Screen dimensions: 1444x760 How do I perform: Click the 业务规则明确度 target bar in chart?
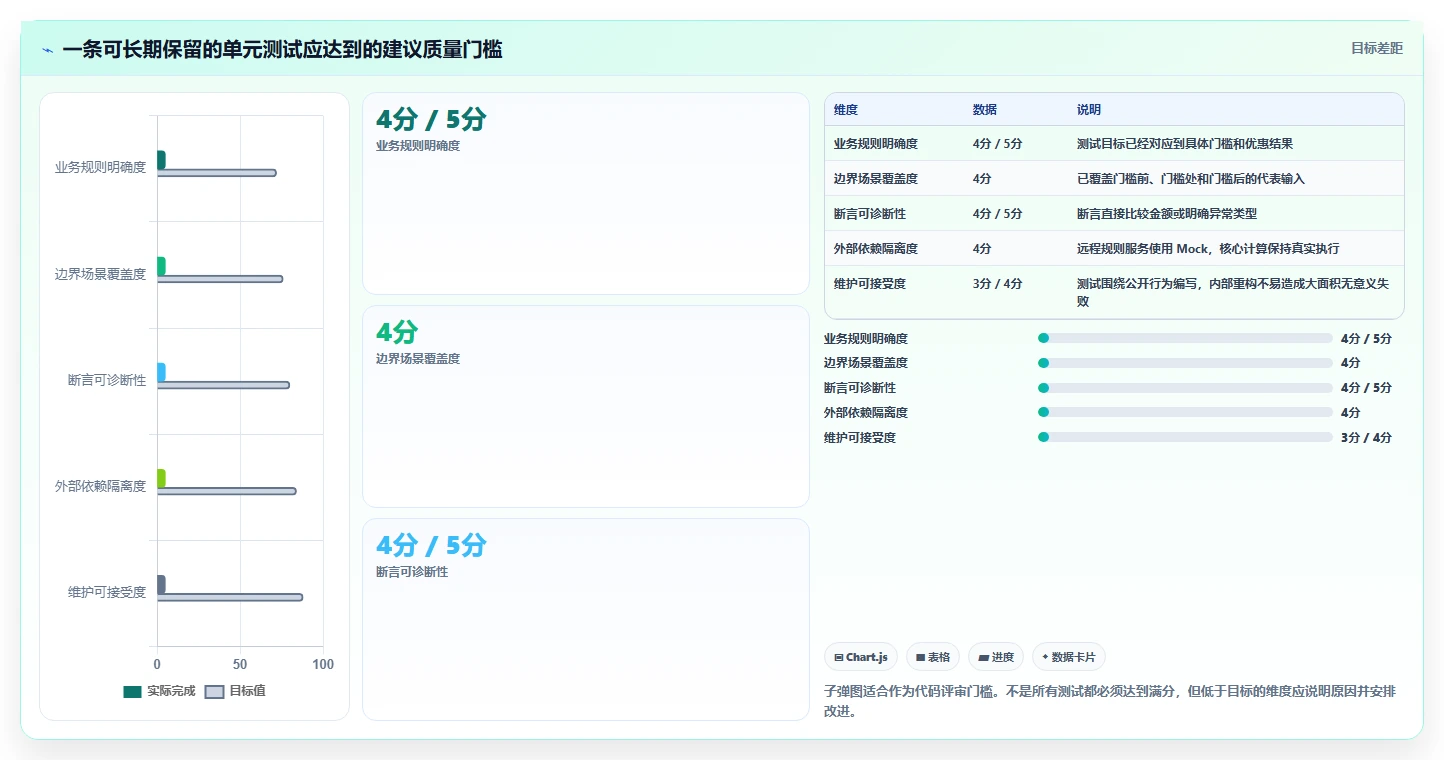tap(216, 173)
